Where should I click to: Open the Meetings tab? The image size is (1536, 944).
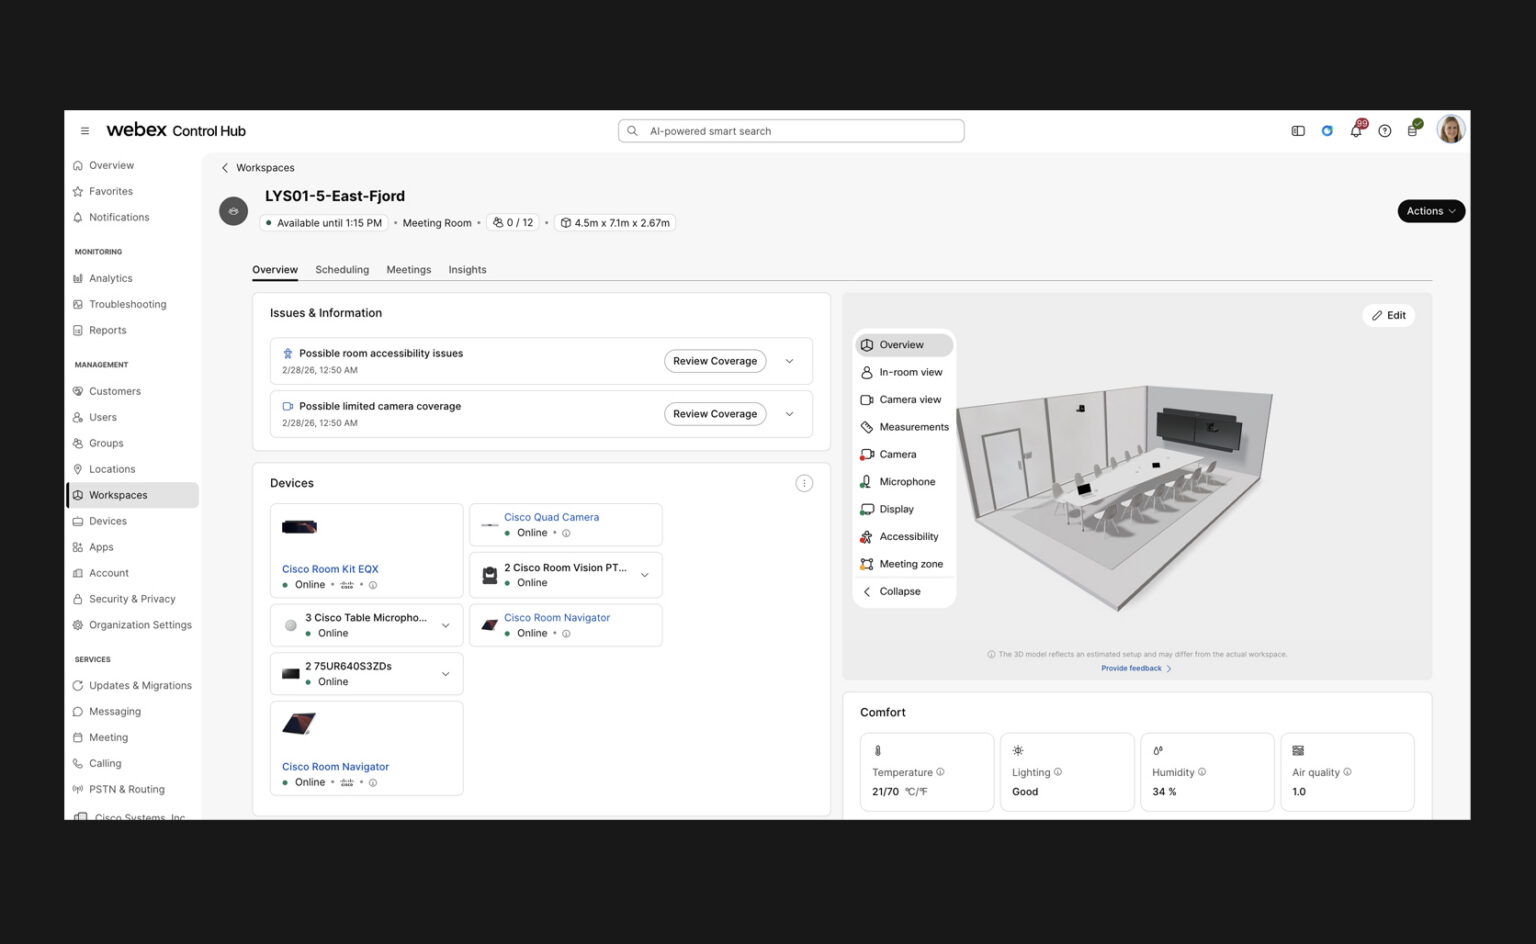(x=409, y=270)
